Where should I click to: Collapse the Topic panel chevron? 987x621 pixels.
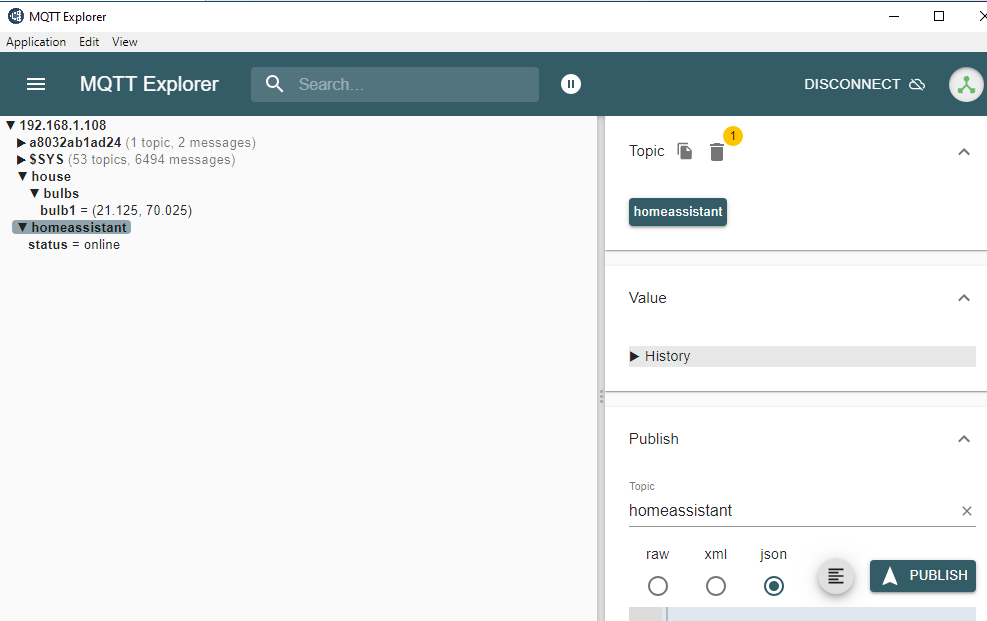coord(964,152)
